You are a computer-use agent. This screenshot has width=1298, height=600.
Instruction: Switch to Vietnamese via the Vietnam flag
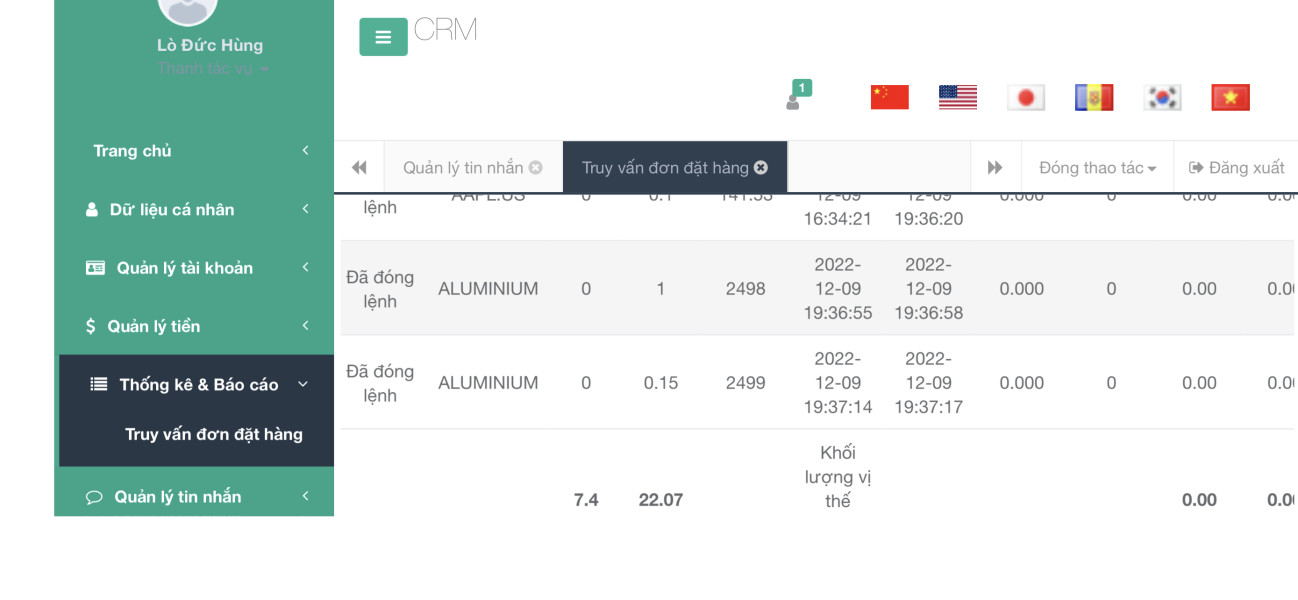[1230, 97]
